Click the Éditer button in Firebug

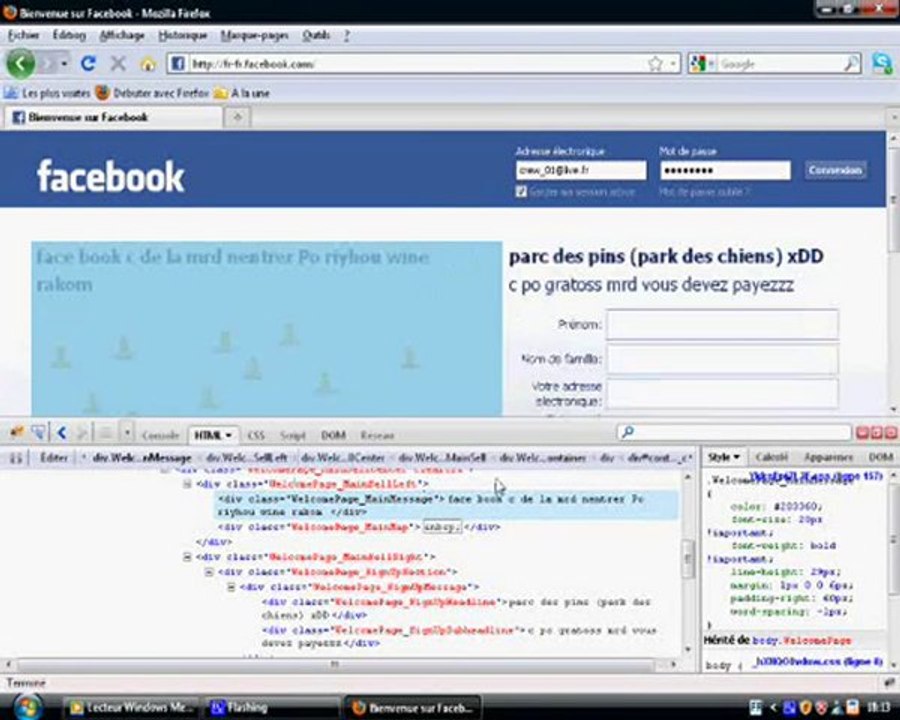point(54,458)
